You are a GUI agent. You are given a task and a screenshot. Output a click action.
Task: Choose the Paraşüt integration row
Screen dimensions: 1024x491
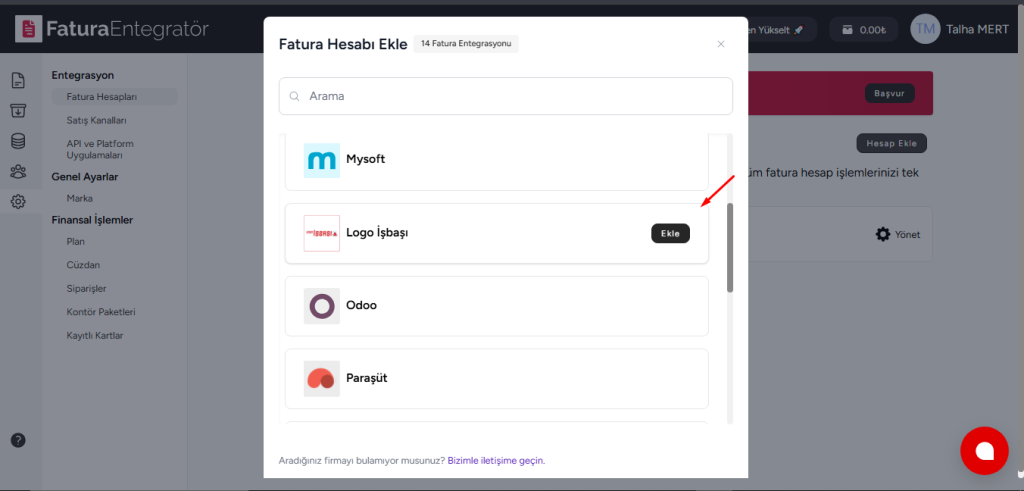496,379
